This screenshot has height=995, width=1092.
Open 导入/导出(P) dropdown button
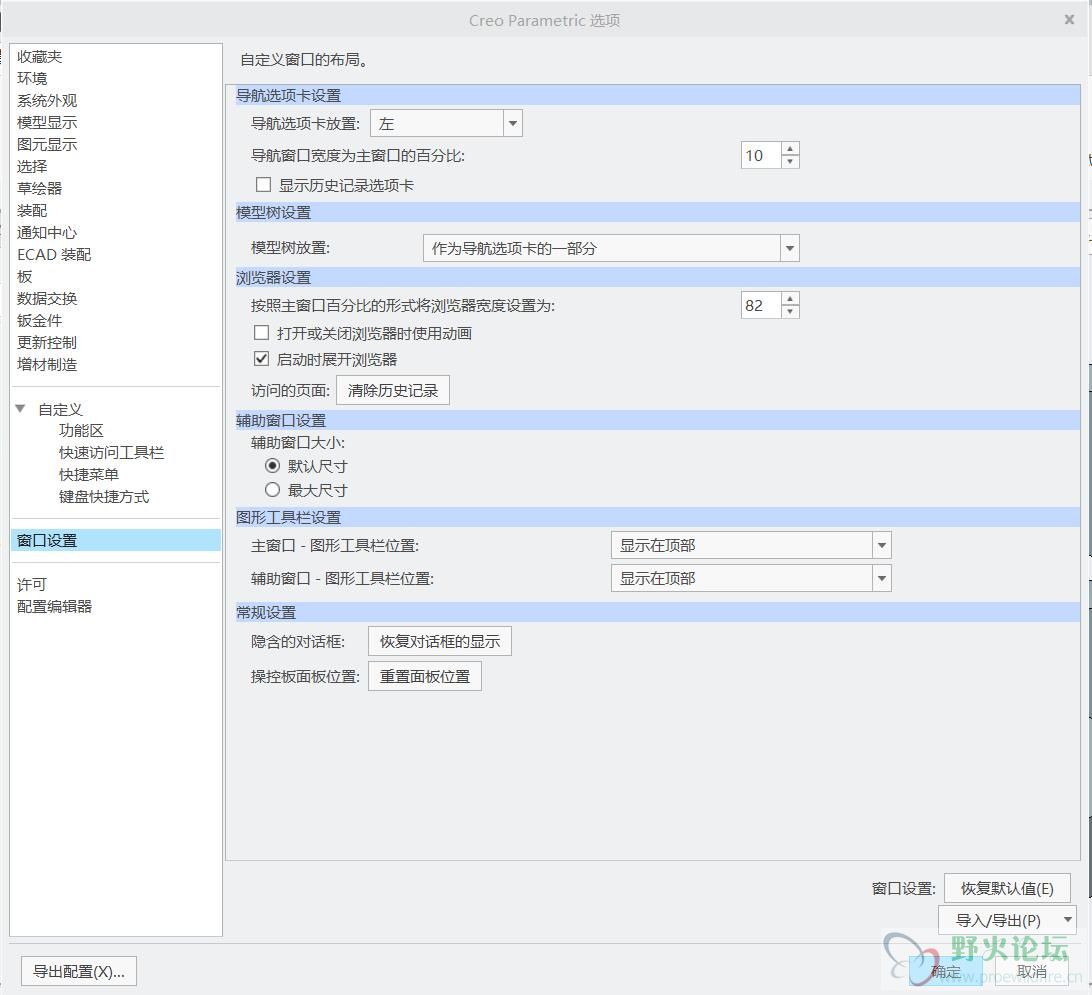coord(1007,920)
